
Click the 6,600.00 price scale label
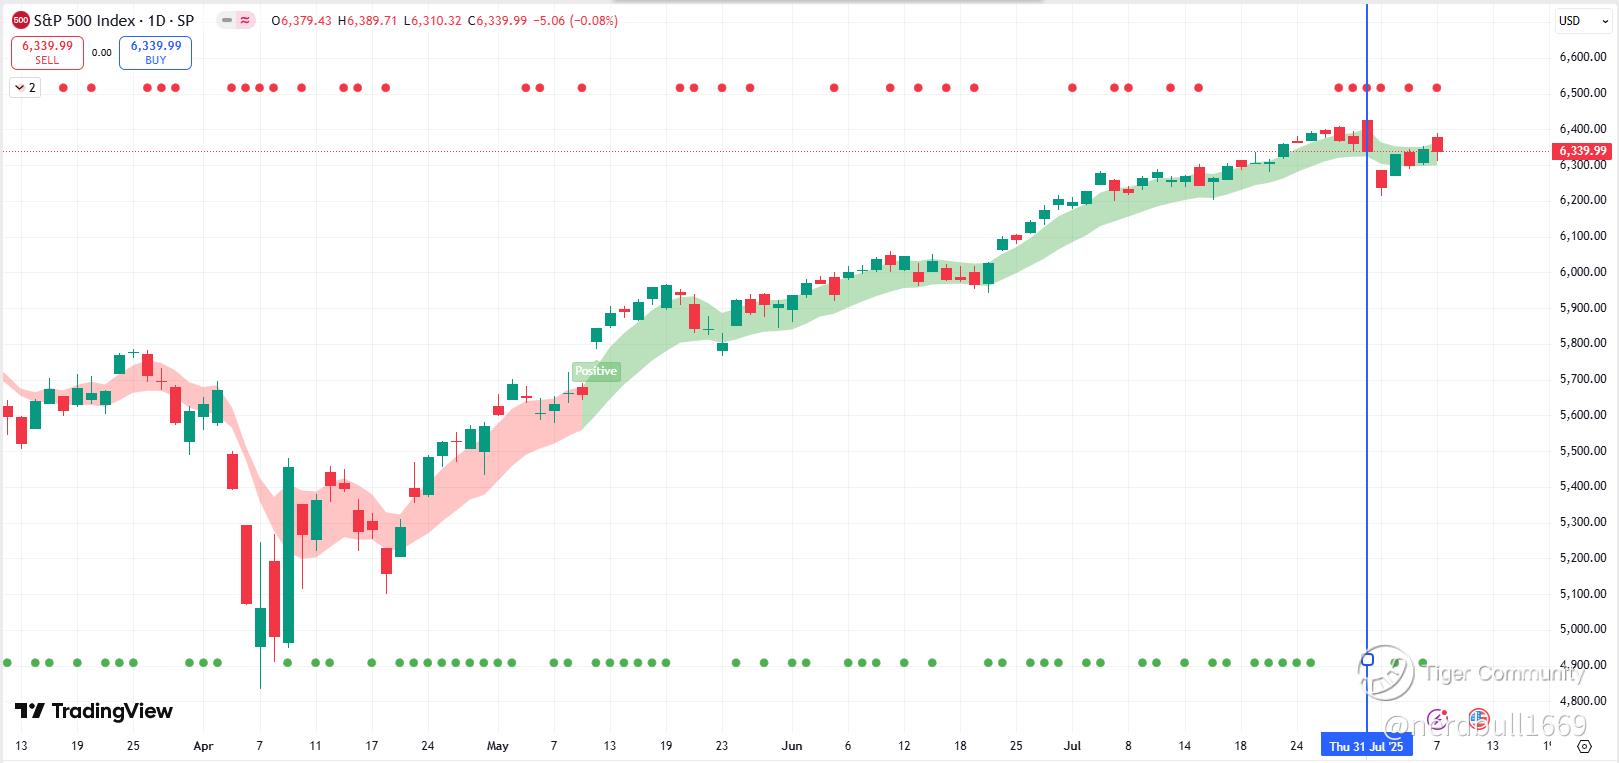pos(1582,57)
